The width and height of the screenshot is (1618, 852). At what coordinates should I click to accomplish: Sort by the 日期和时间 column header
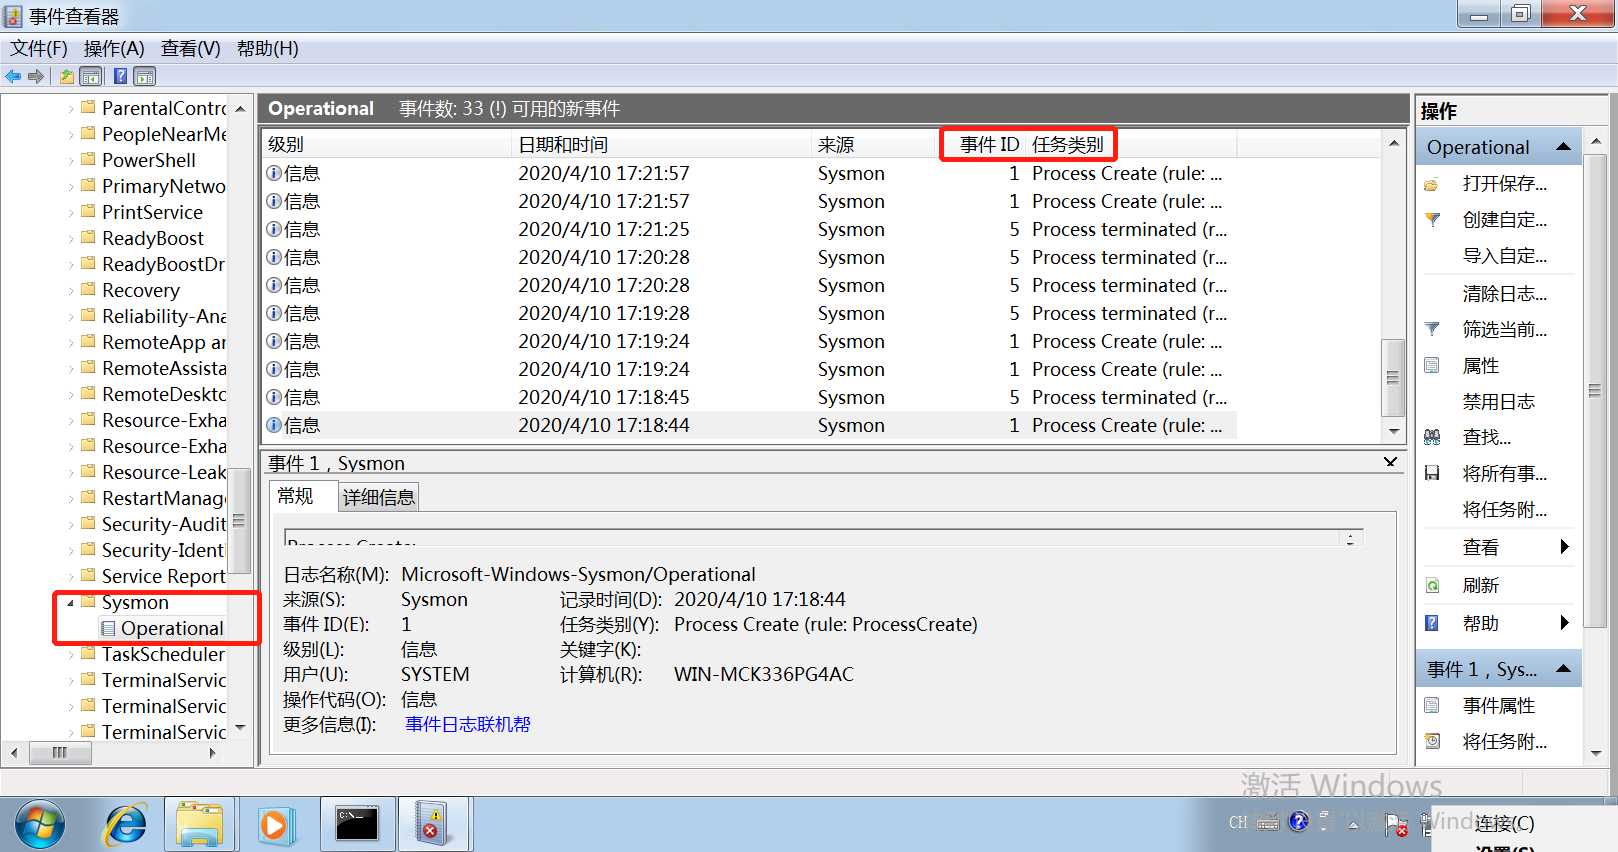(661, 144)
